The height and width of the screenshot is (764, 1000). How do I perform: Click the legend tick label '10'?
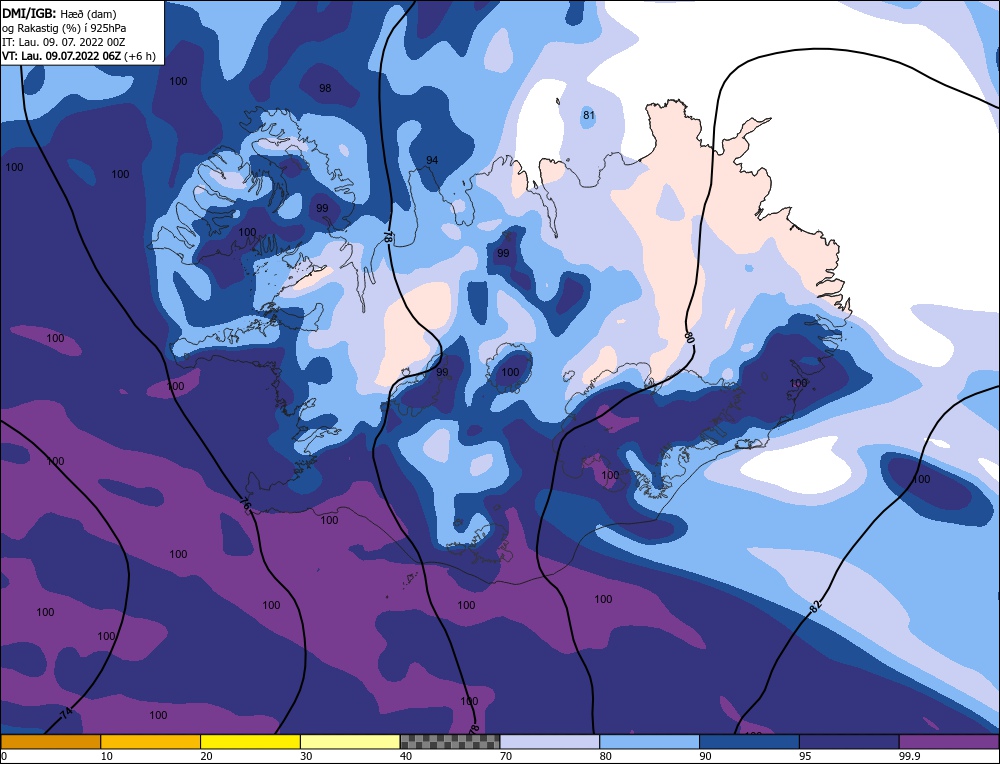click(107, 756)
